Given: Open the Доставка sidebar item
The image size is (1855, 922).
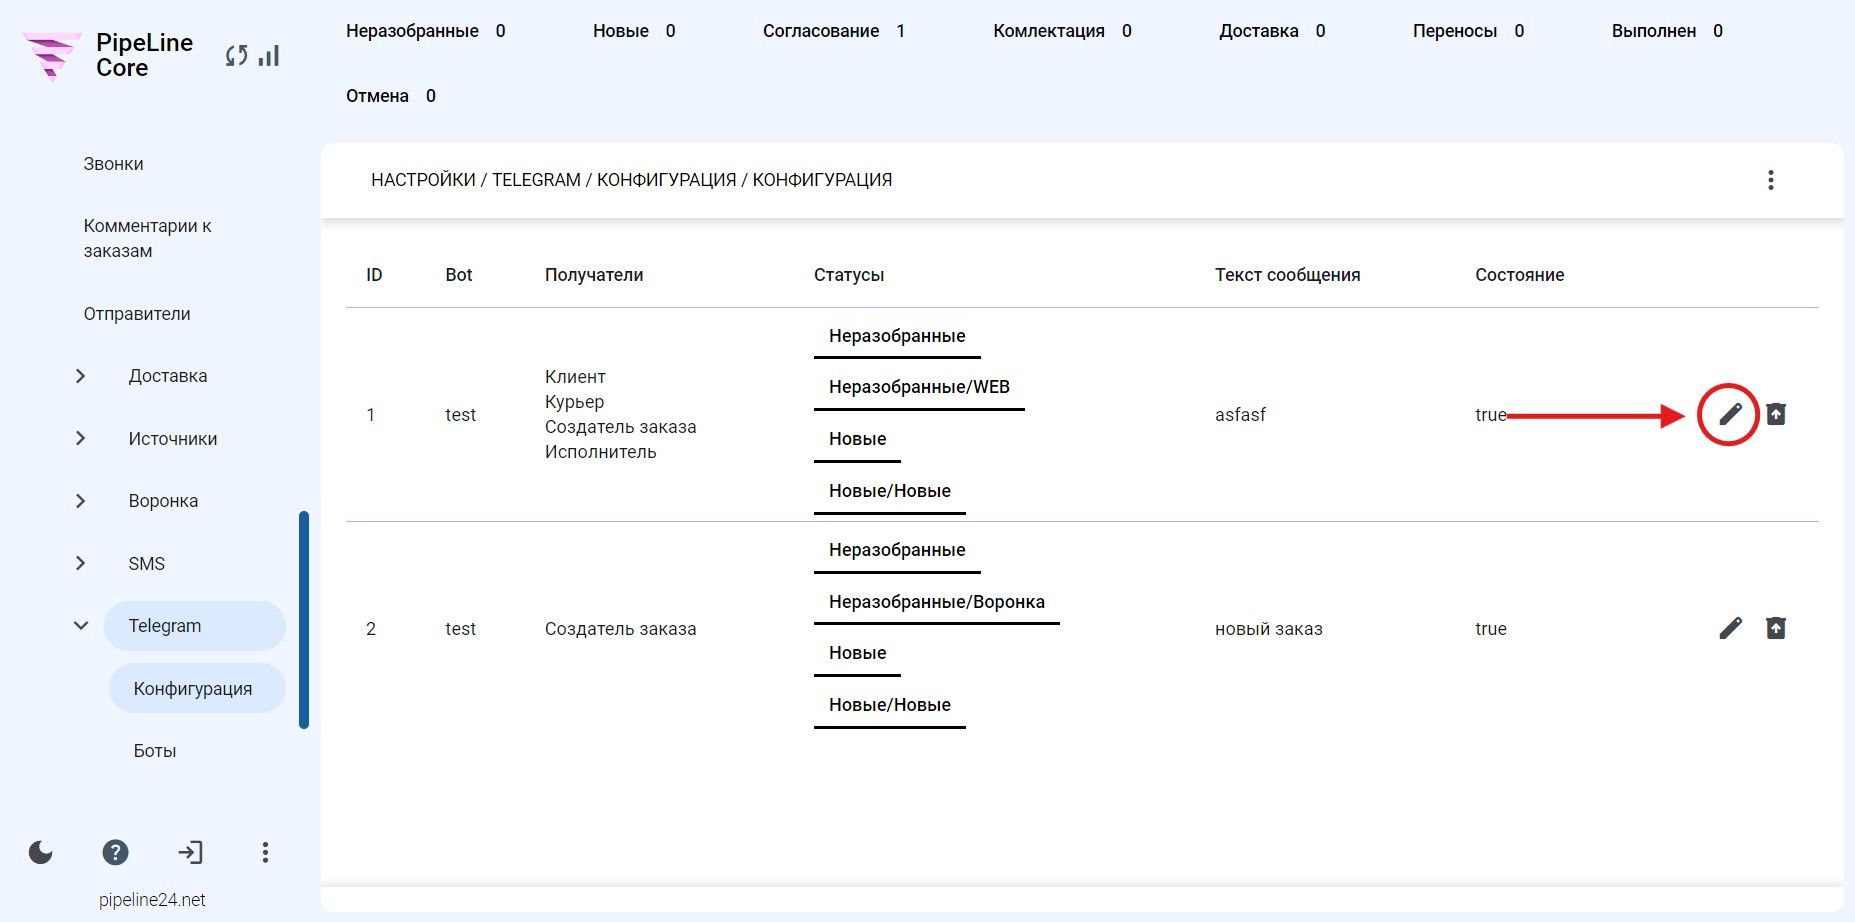Looking at the screenshot, I should point(168,376).
